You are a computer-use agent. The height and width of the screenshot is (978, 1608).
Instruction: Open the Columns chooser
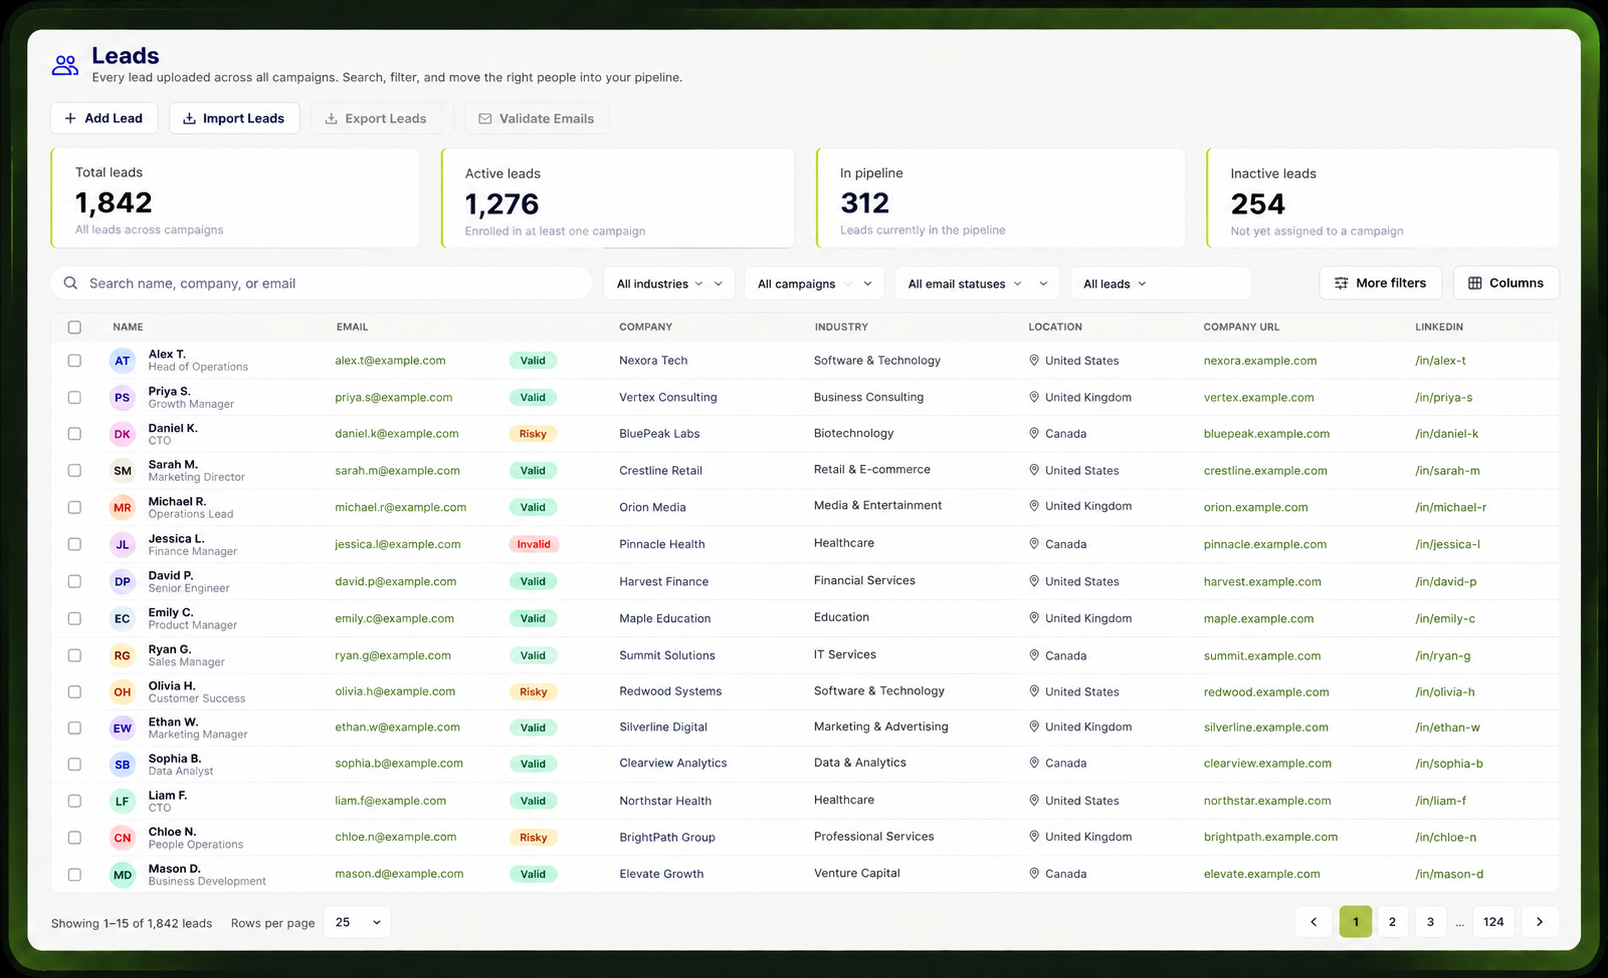1506,283
